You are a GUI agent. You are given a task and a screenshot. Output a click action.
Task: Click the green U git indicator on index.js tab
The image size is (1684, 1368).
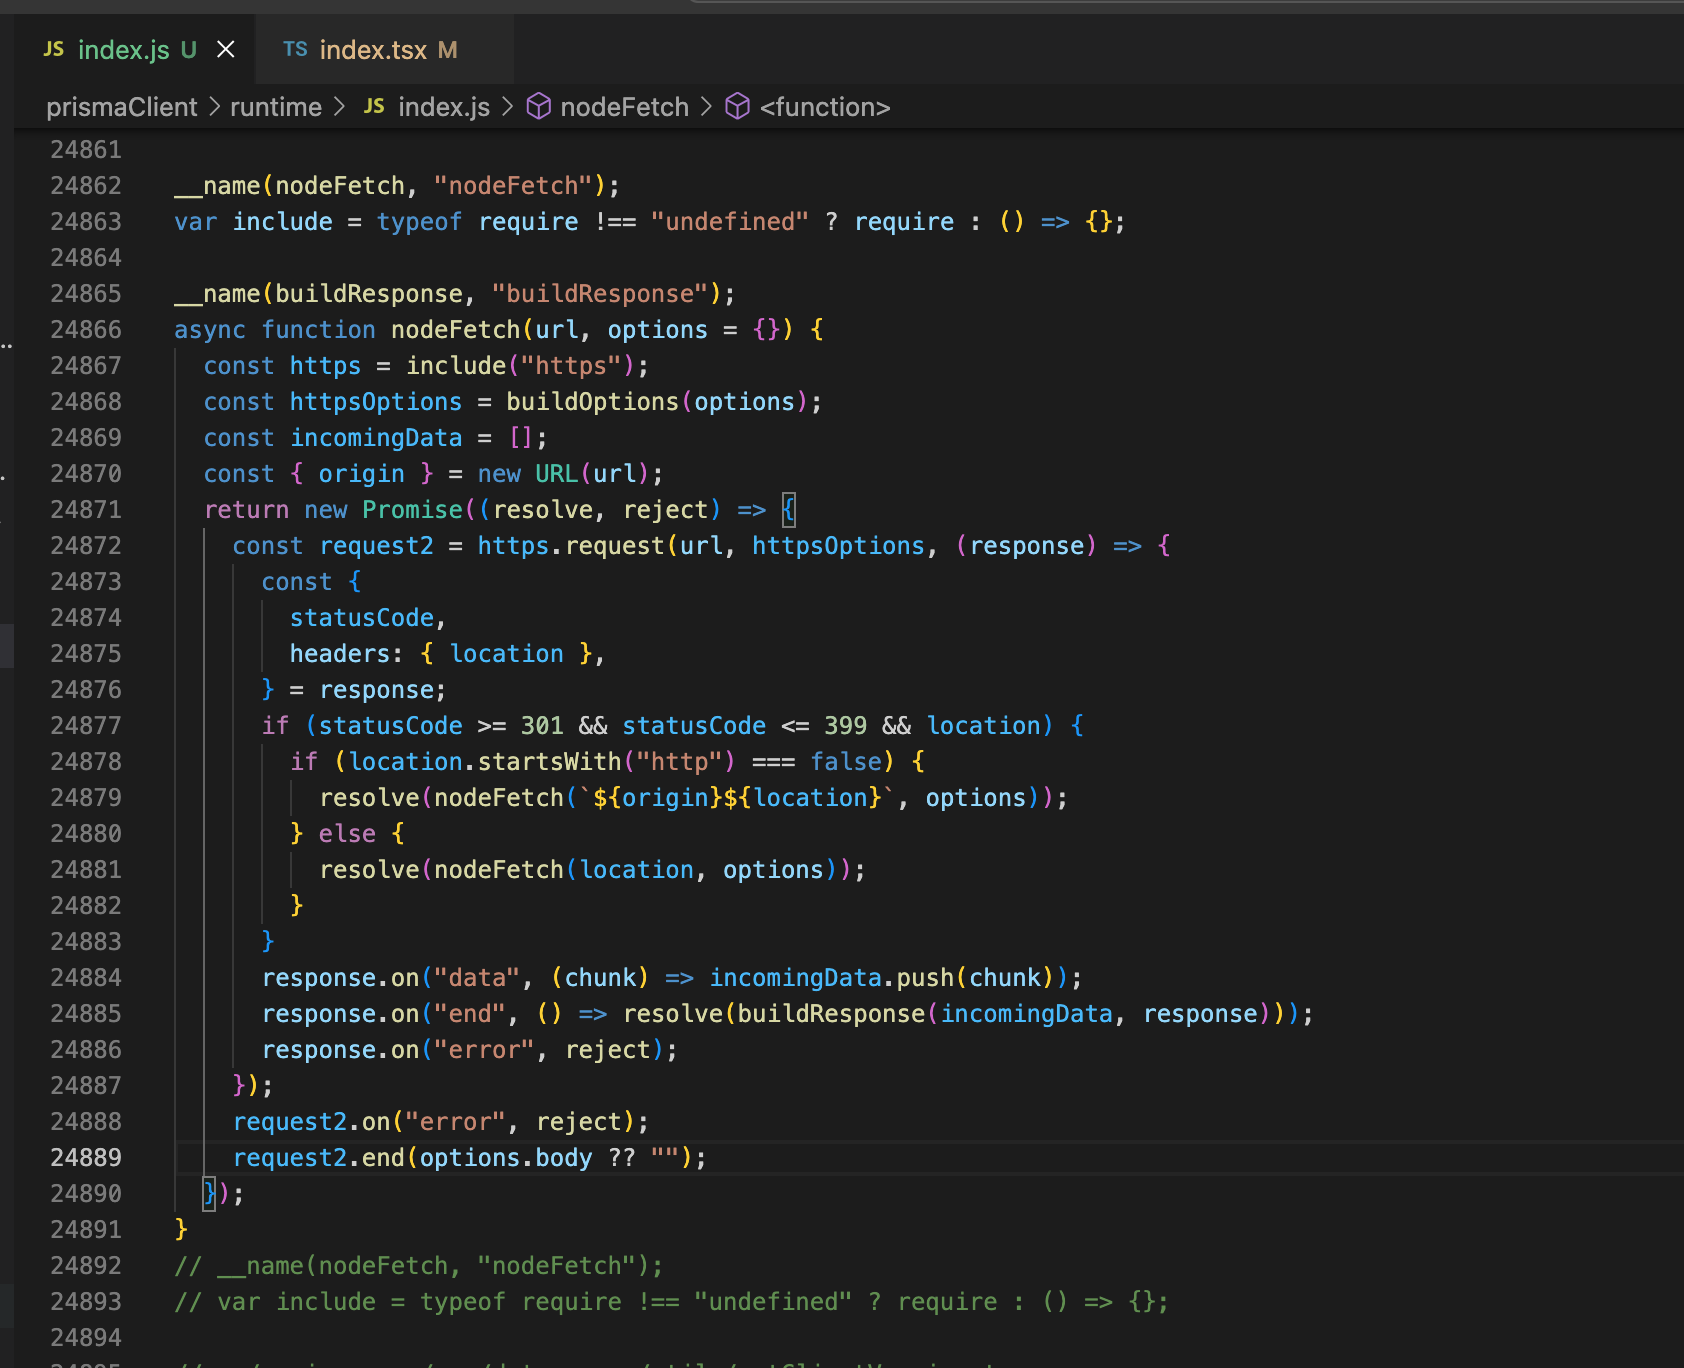(x=188, y=49)
